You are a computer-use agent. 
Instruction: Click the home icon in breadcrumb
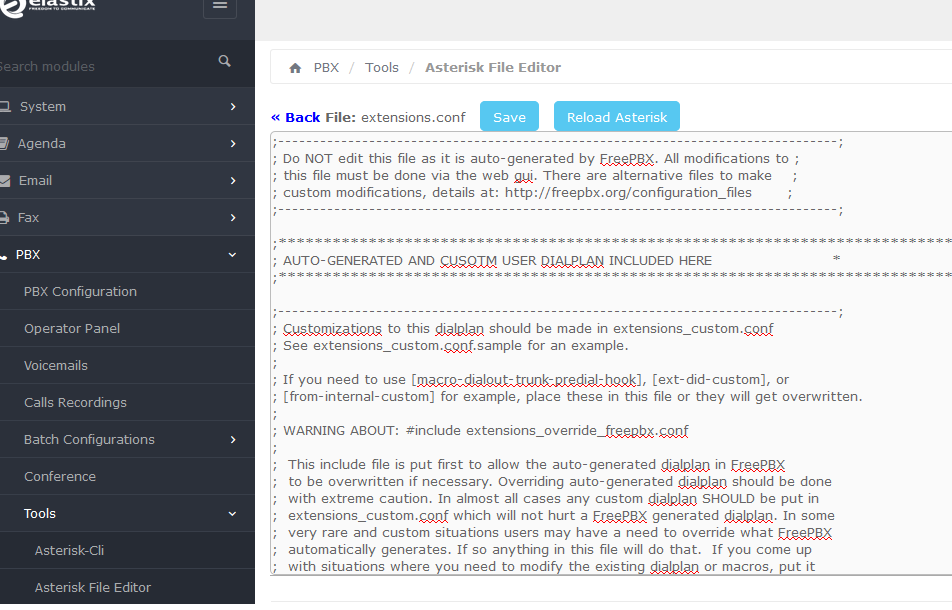pos(295,68)
